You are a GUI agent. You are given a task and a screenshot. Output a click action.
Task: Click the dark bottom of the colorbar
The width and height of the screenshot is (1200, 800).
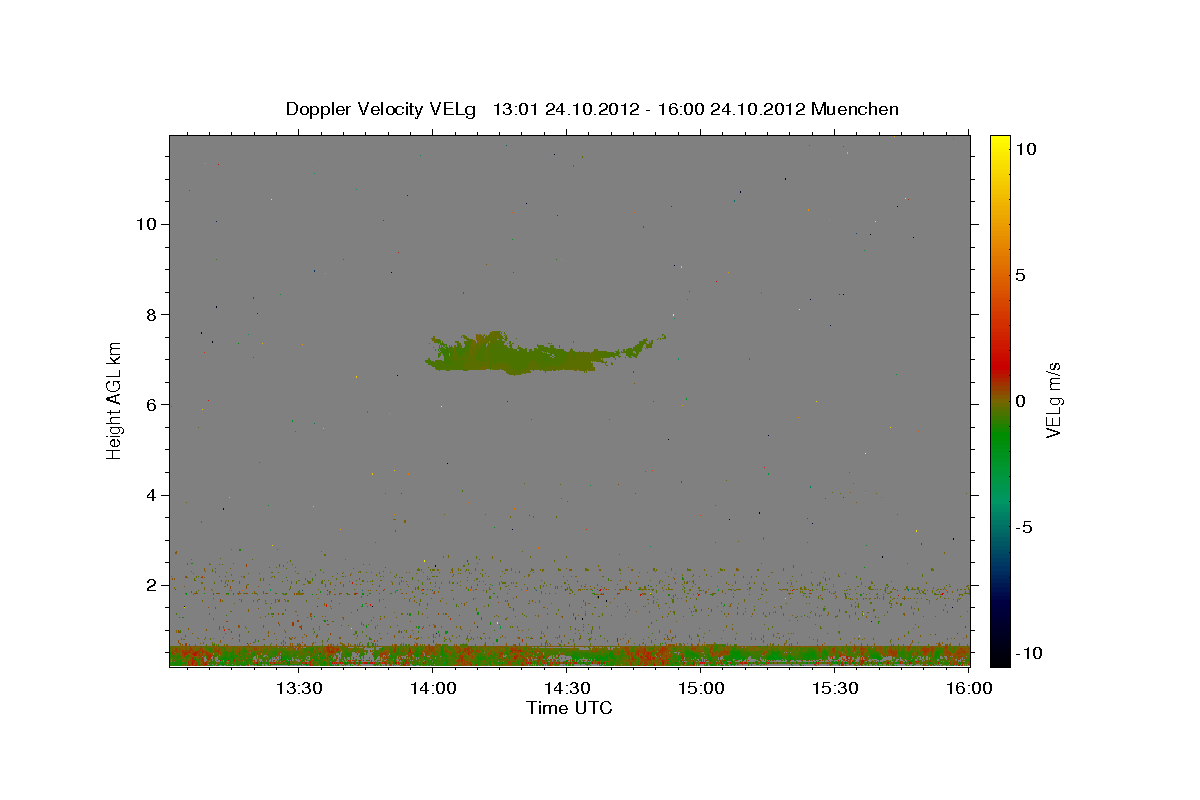[999, 645]
